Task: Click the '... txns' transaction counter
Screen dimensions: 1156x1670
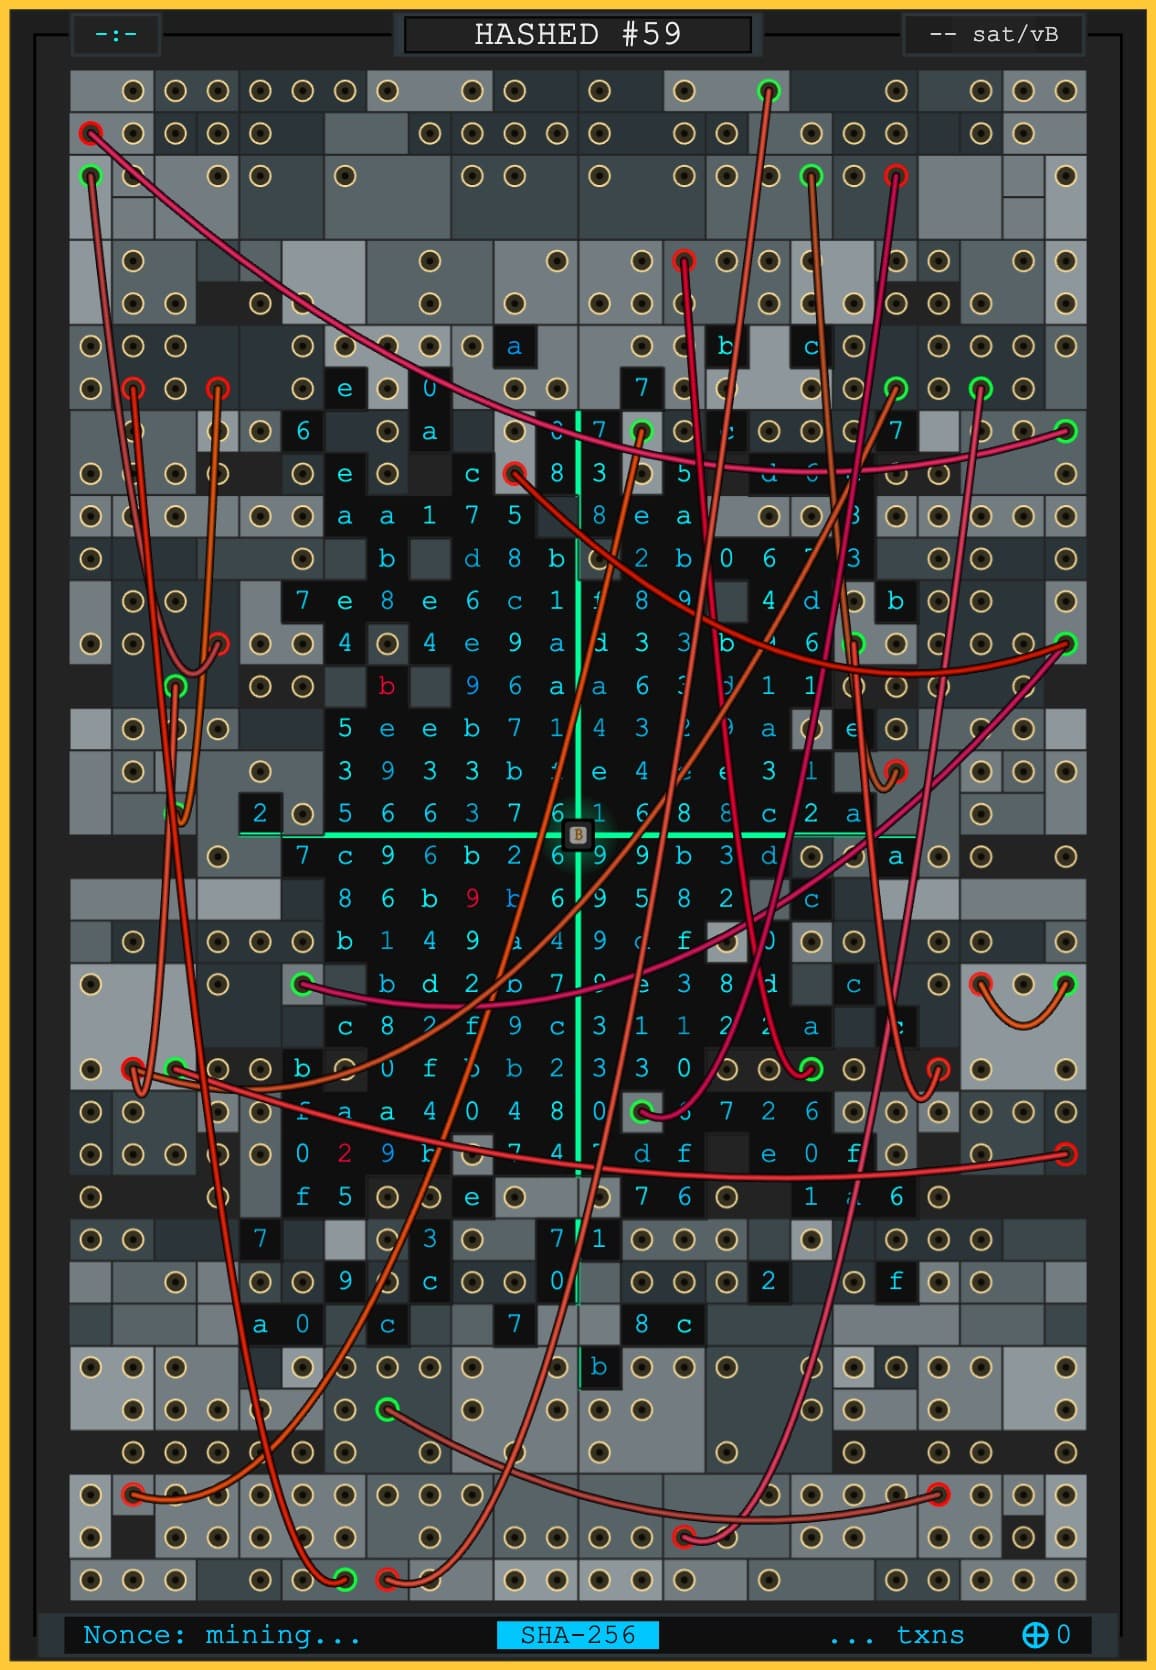Action: coord(896,1635)
